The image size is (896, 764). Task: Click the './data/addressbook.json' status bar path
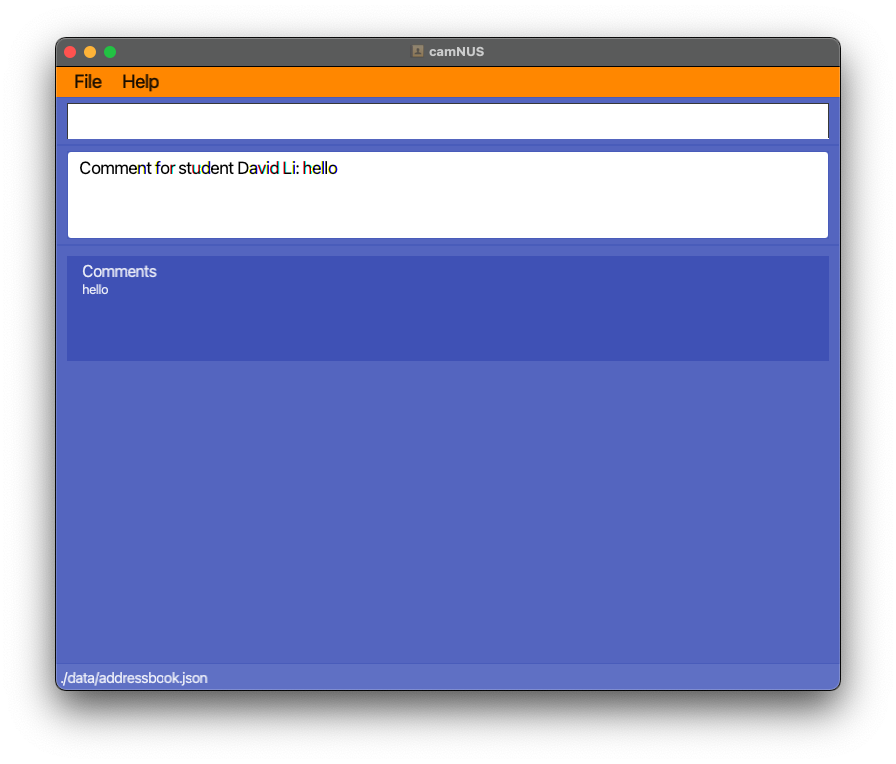pyautogui.click(x=134, y=678)
